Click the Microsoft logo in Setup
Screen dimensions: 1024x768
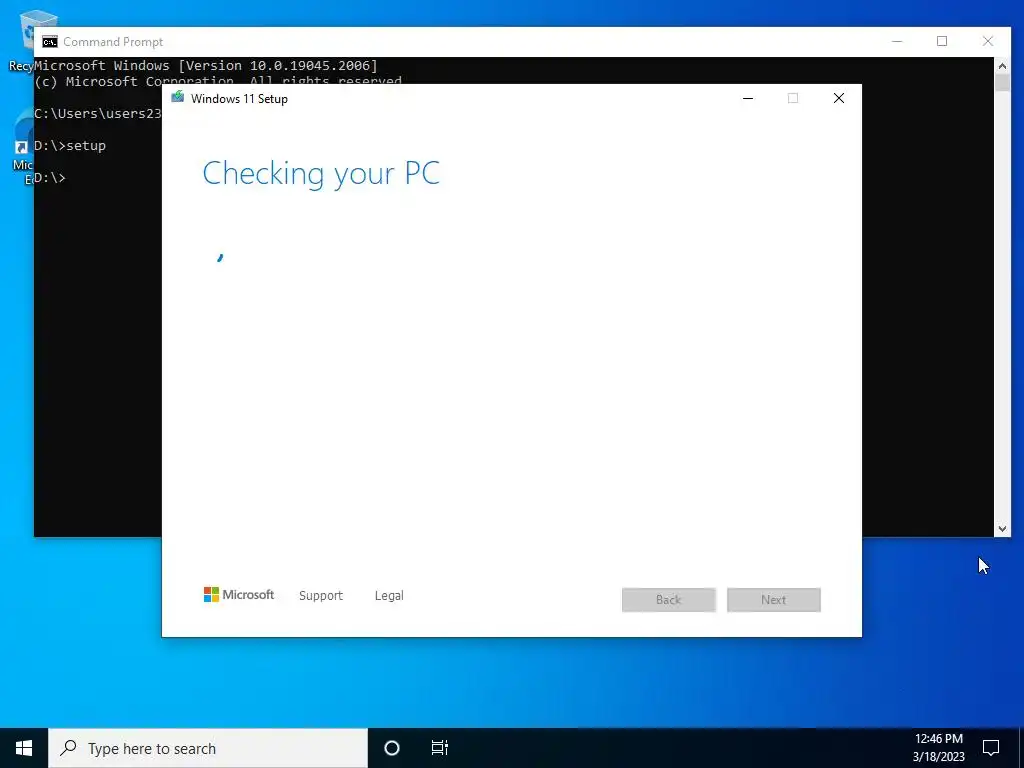[x=239, y=595]
